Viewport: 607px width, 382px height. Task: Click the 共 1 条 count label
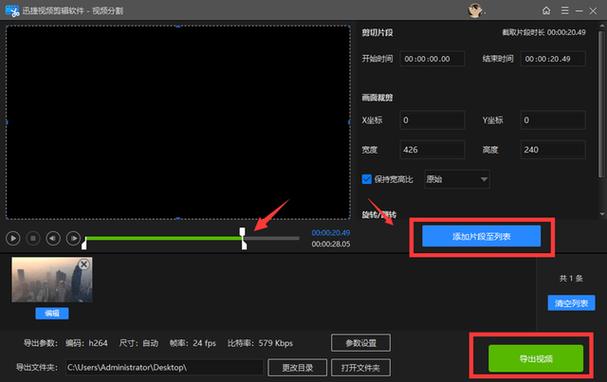(571, 278)
